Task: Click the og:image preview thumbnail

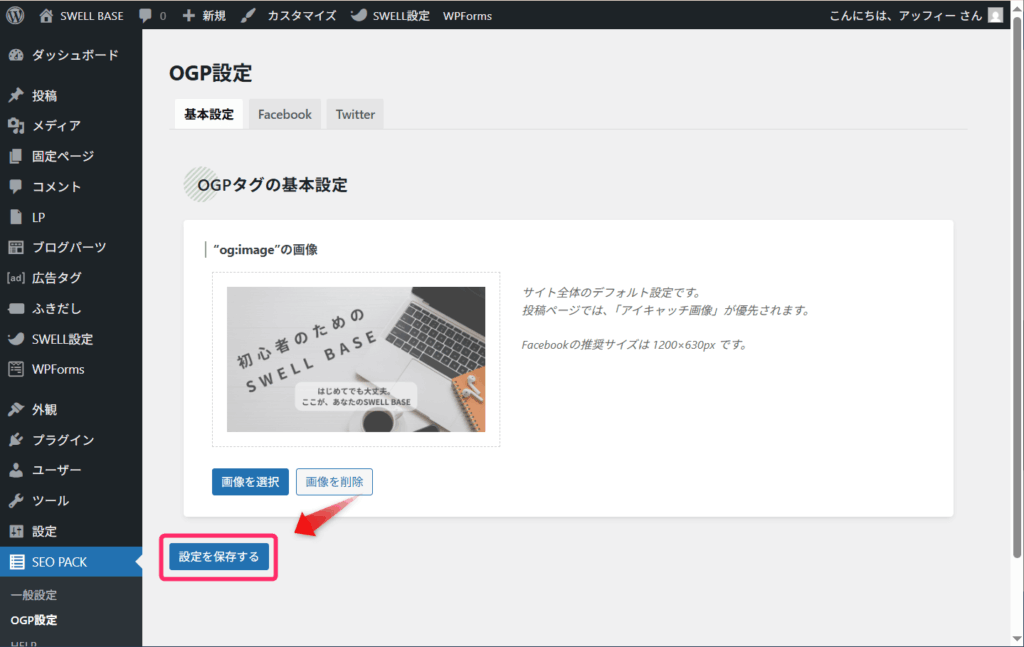Action: (x=356, y=359)
